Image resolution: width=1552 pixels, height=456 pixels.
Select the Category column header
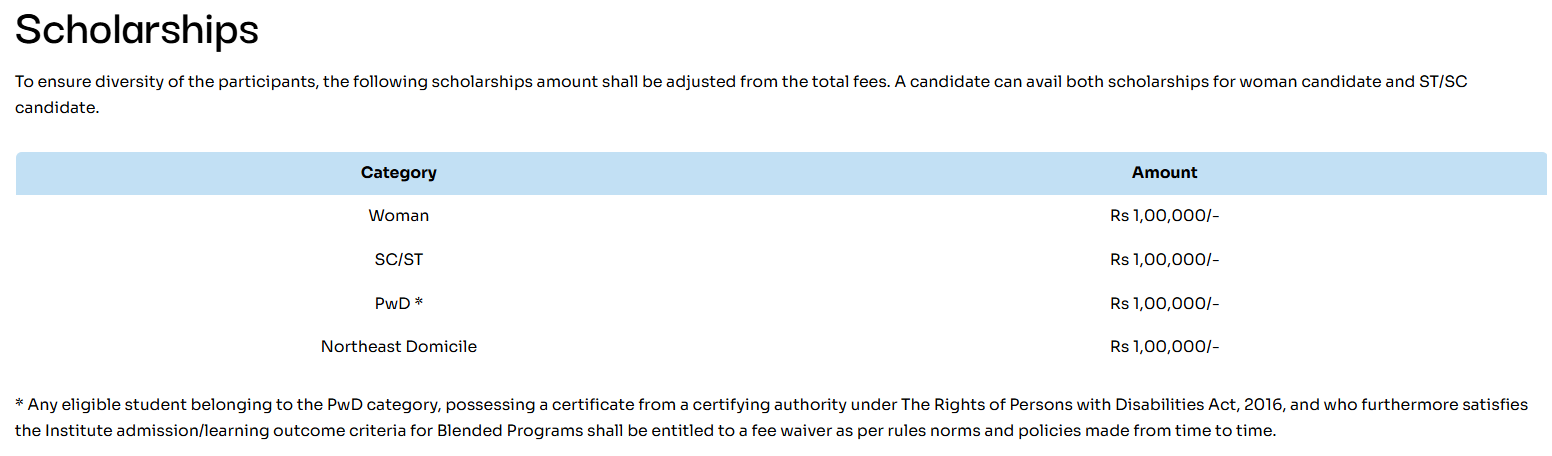(x=399, y=172)
